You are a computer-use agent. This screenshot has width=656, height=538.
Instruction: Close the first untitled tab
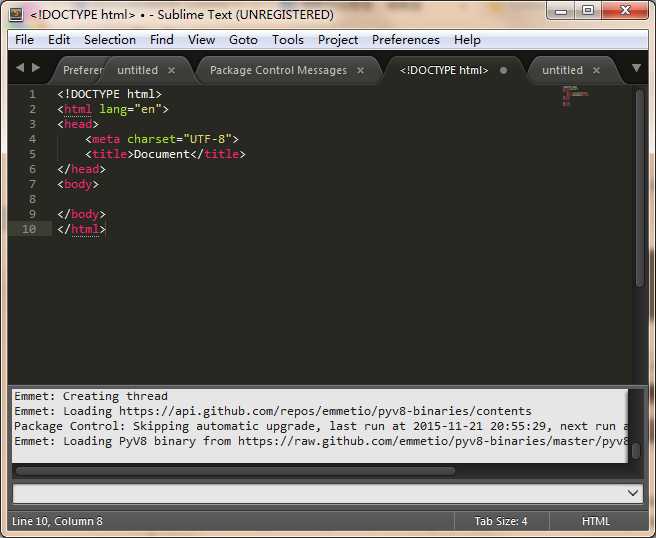pyautogui.click(x=172, y=70)
